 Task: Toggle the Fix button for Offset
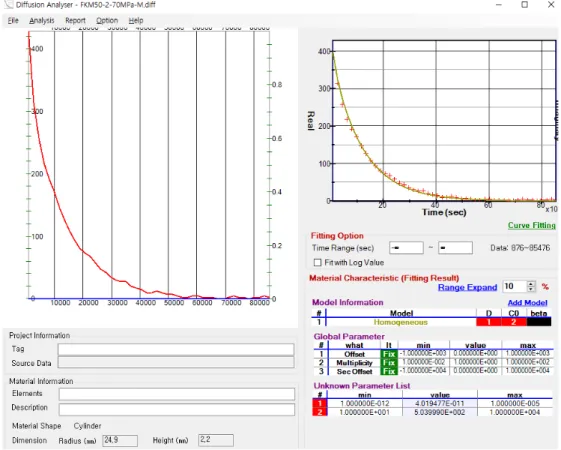click(389, 354)
